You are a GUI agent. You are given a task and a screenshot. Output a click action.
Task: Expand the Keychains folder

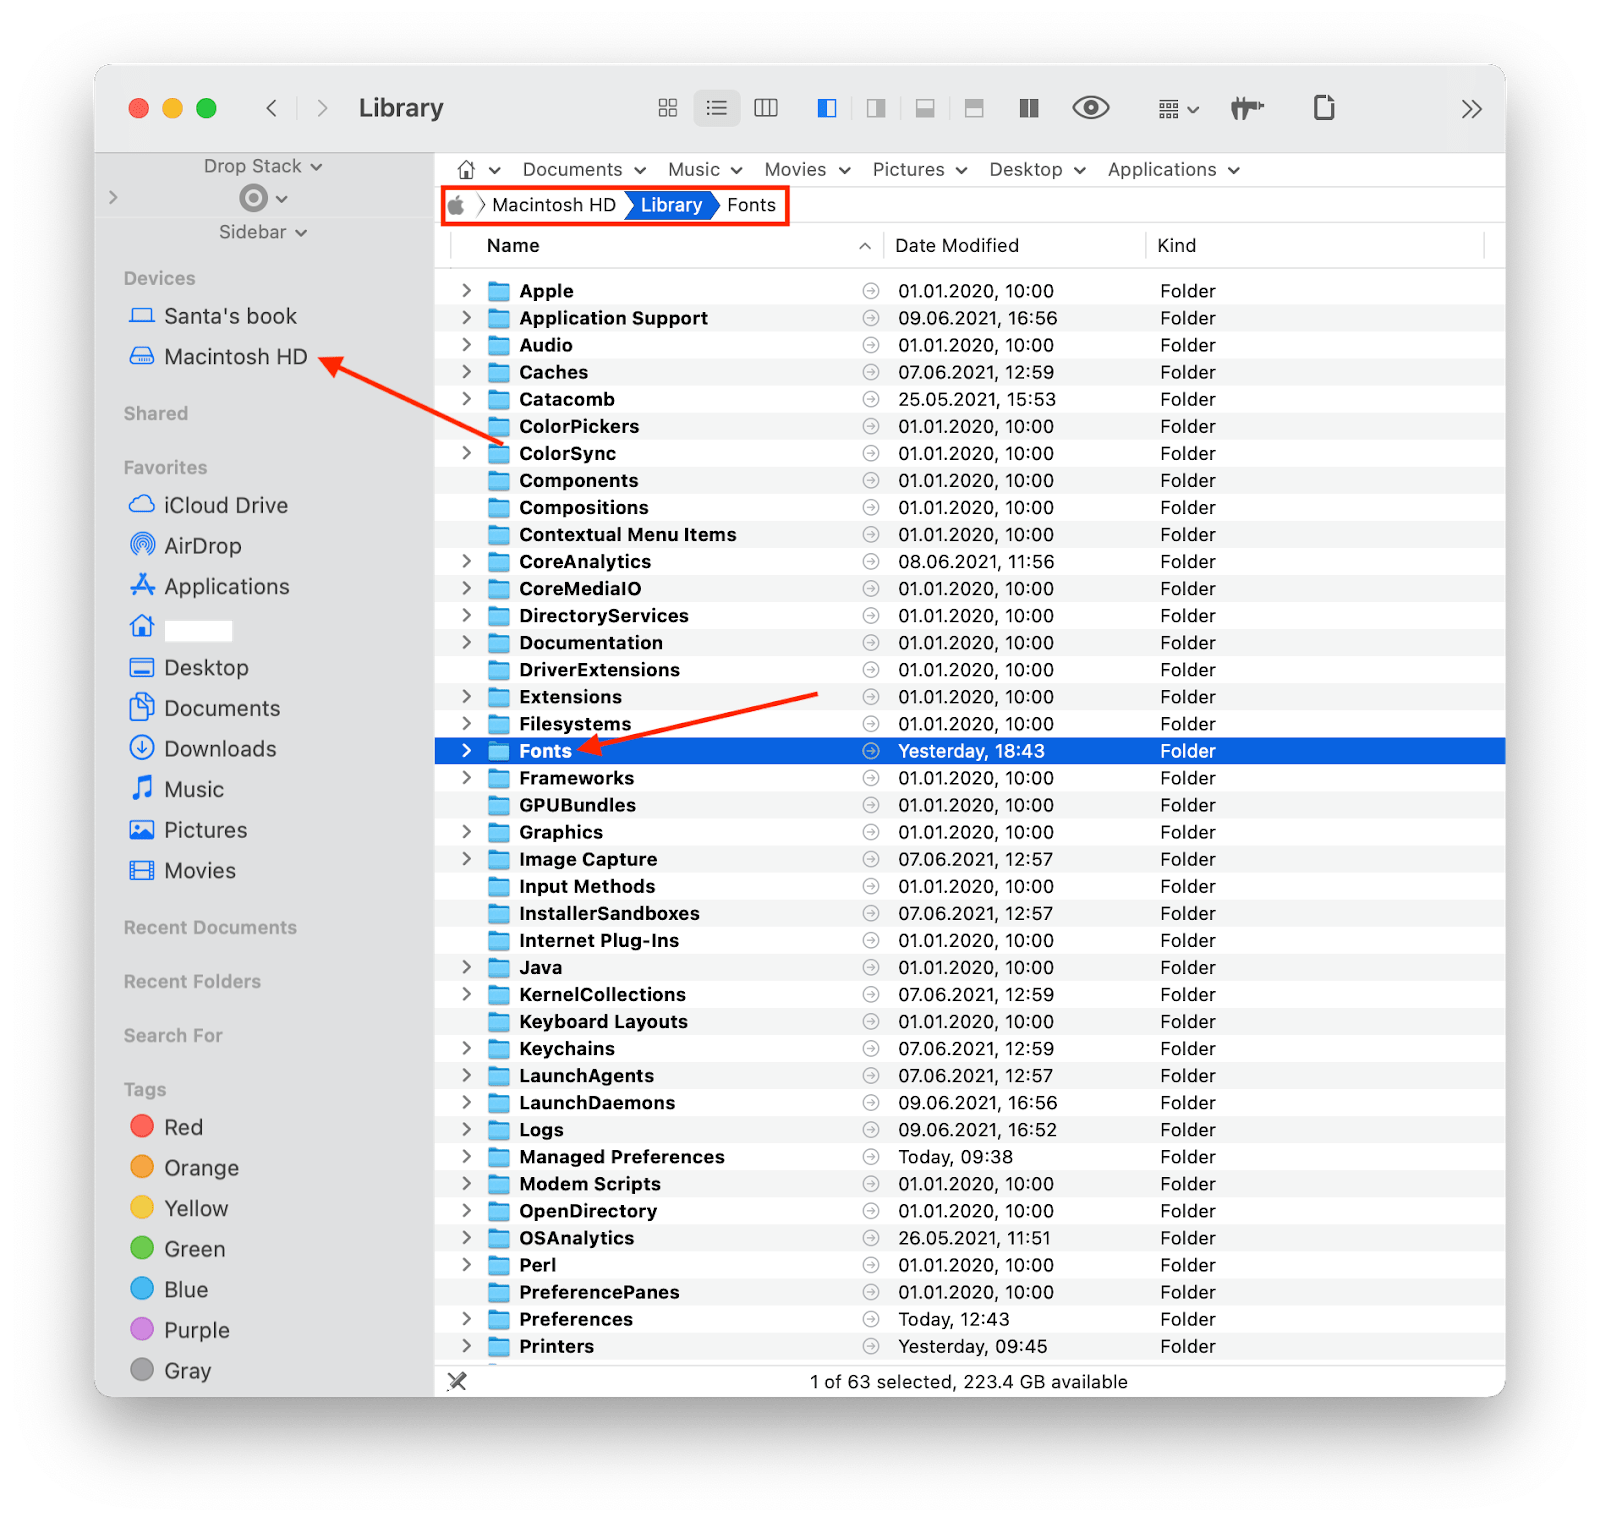click(x=466, y=1048)
